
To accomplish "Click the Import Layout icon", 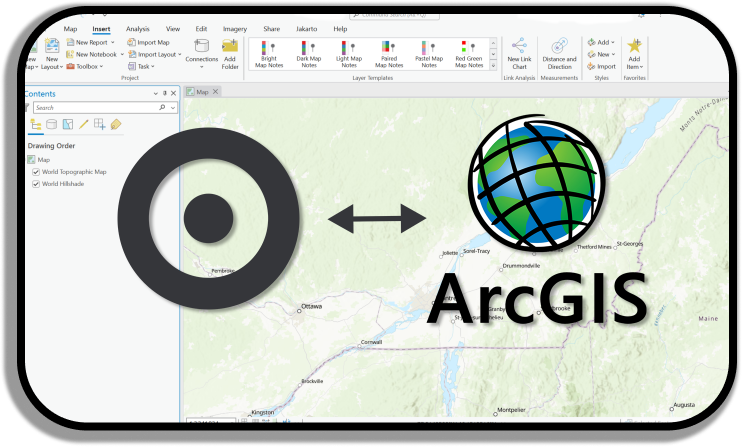I will [x=132, y=54].
